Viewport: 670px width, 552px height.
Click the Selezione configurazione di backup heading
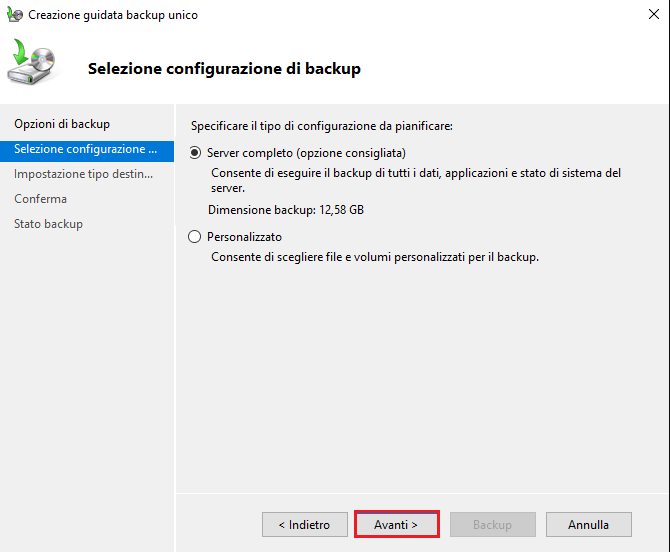[x=224, y=69]
